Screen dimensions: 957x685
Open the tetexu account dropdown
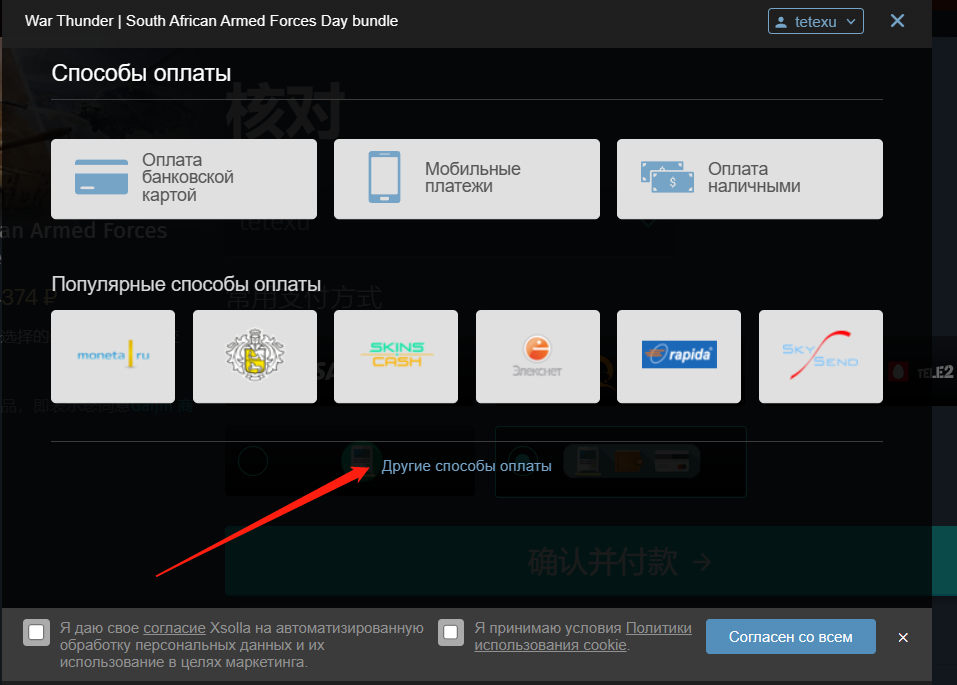[815, 21]
